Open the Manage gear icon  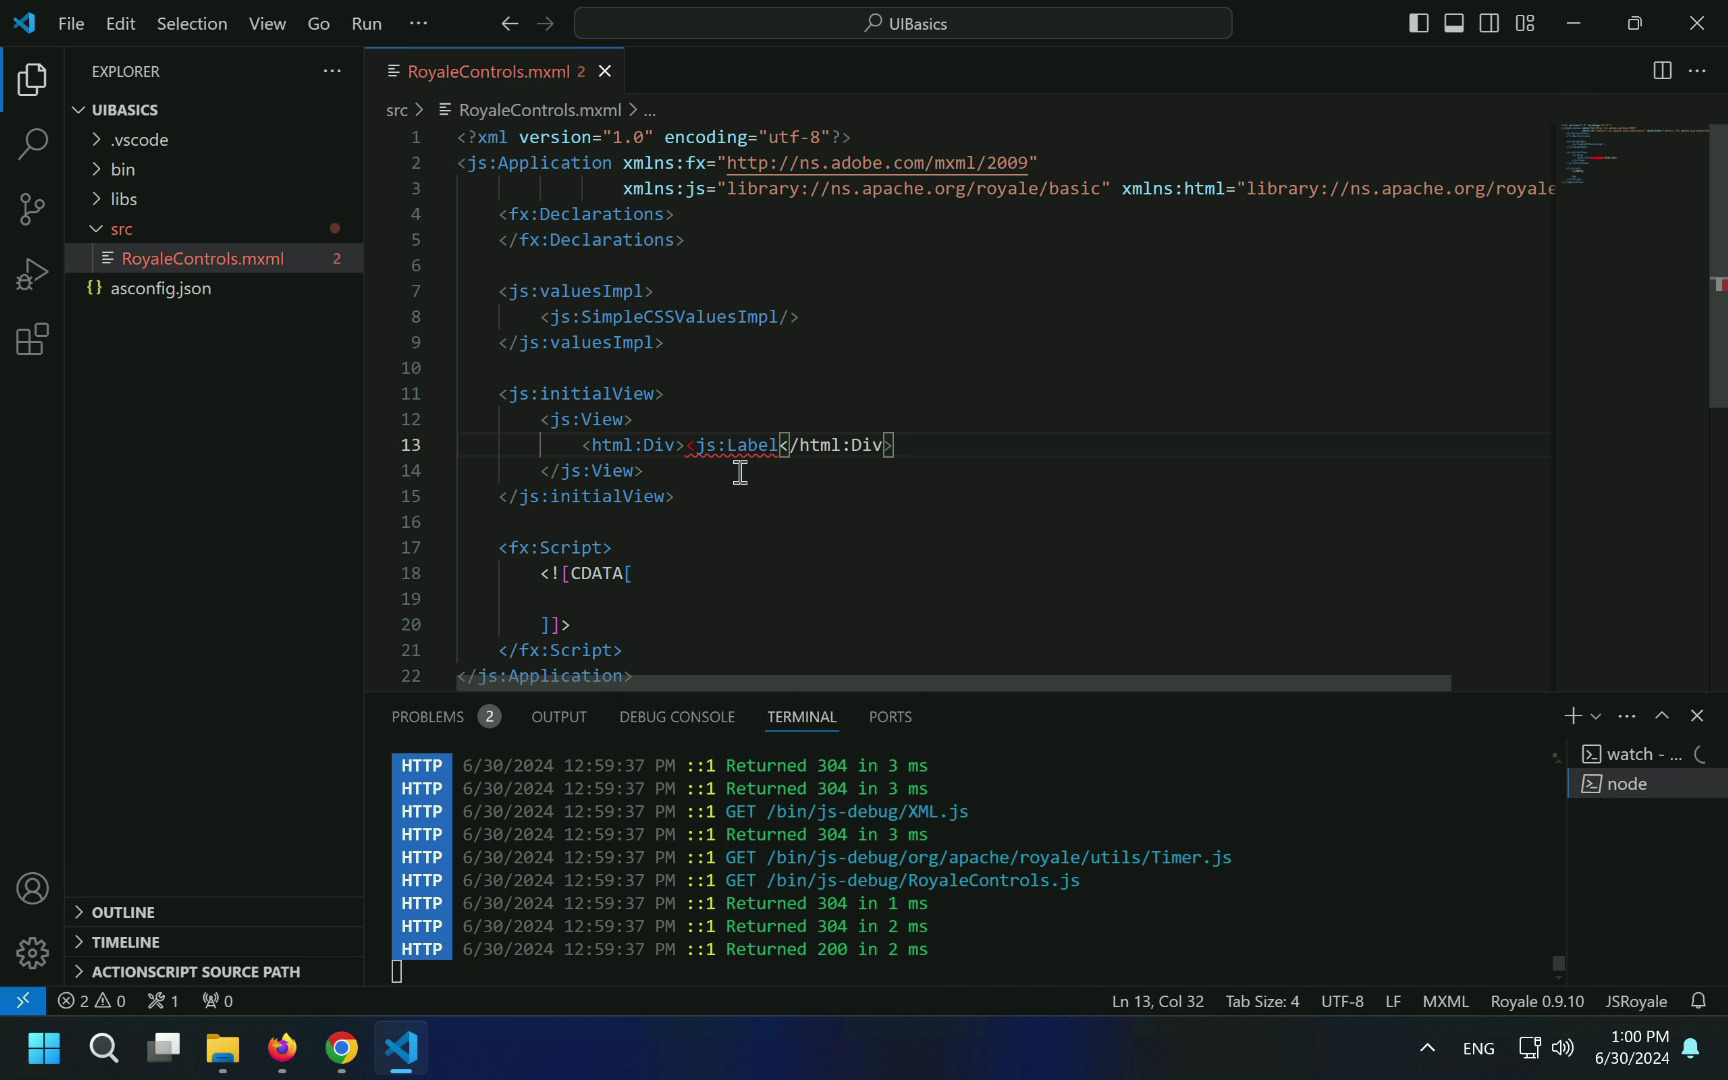click(x=32, y=953)
